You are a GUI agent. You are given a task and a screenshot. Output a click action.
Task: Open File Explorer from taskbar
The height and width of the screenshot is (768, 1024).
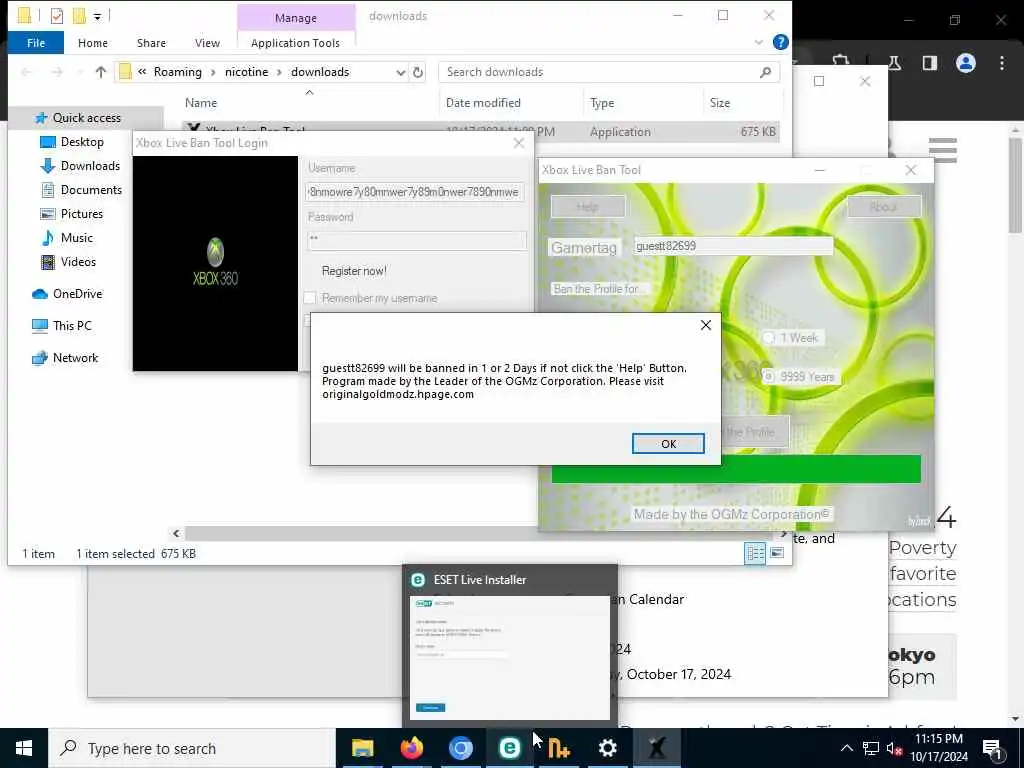[362, 748]
